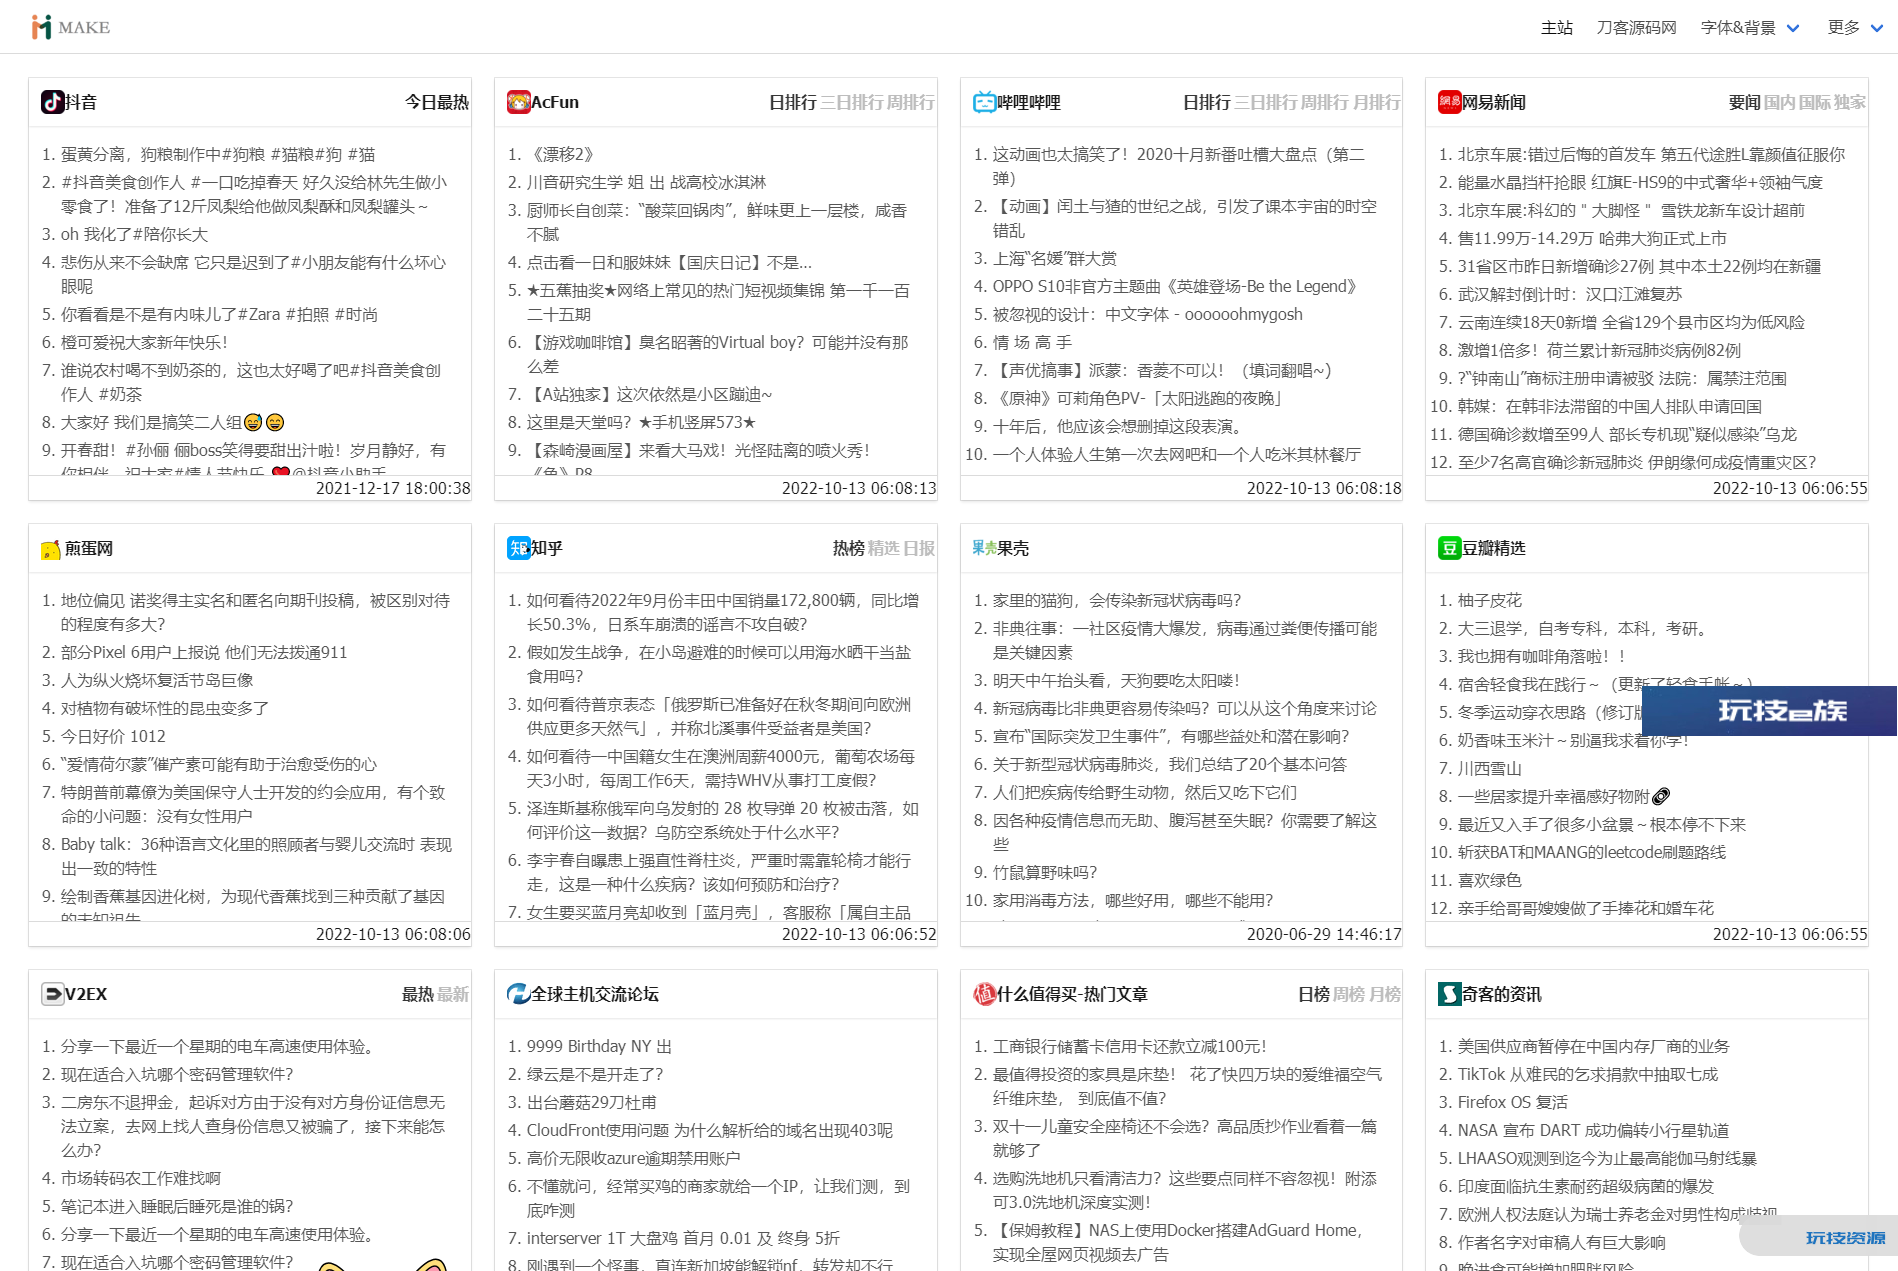Open Douyin item '橙可爱祝大家新年快乐!'
Screen dimensions: 1898x1271
click(144, 342)
